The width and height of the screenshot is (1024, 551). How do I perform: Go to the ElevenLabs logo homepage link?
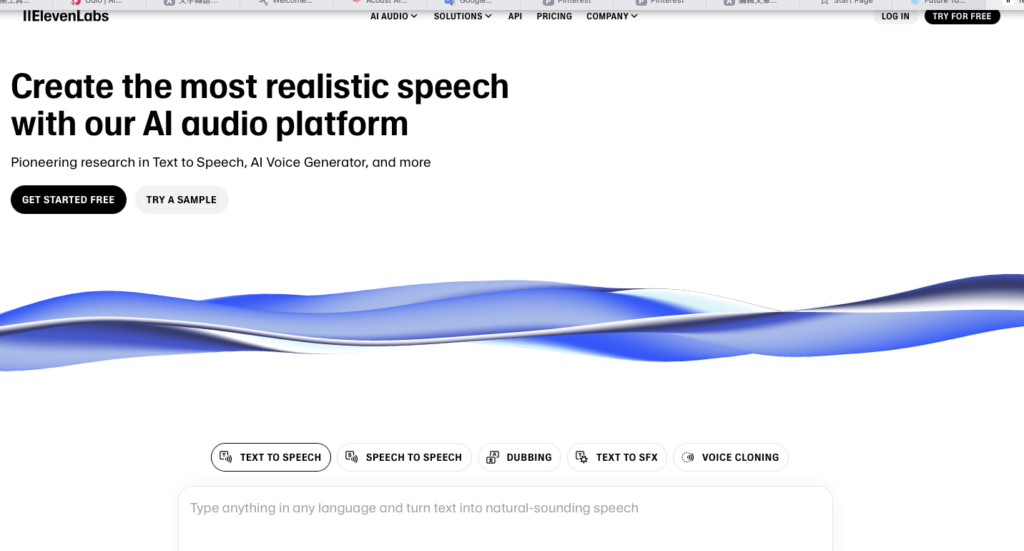(66, 16)
